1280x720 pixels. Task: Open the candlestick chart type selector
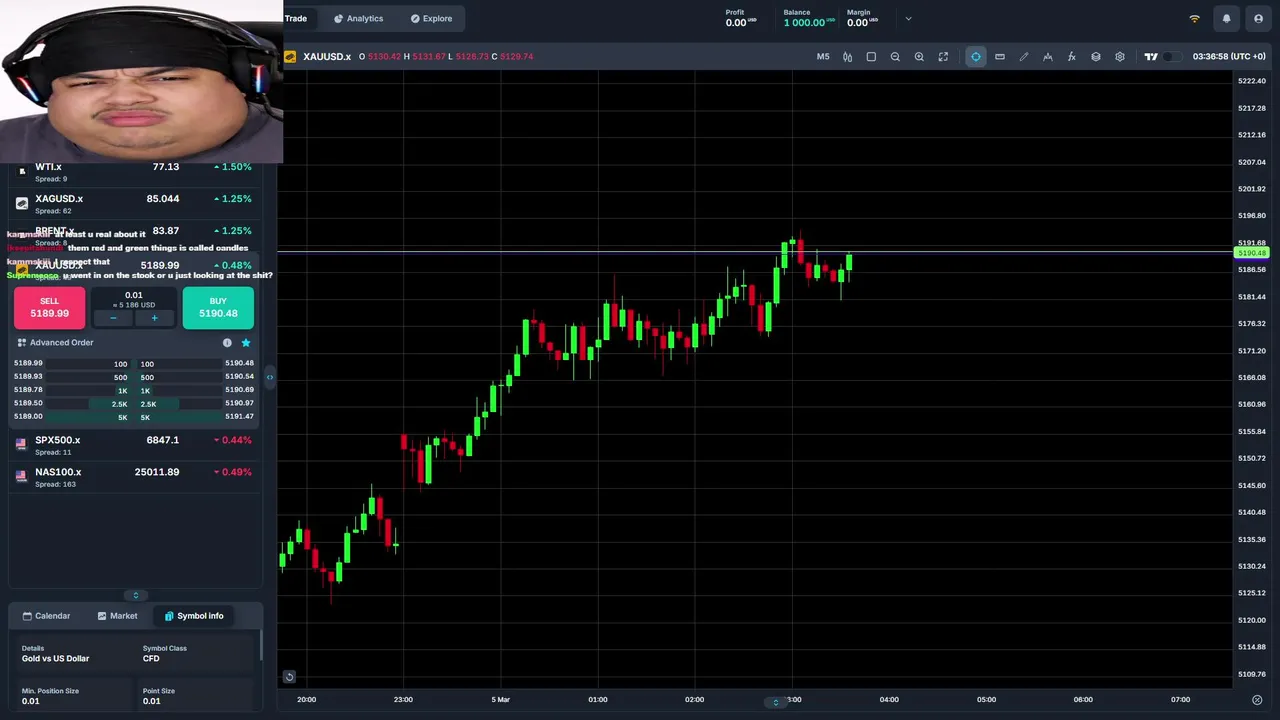(847, 57)
